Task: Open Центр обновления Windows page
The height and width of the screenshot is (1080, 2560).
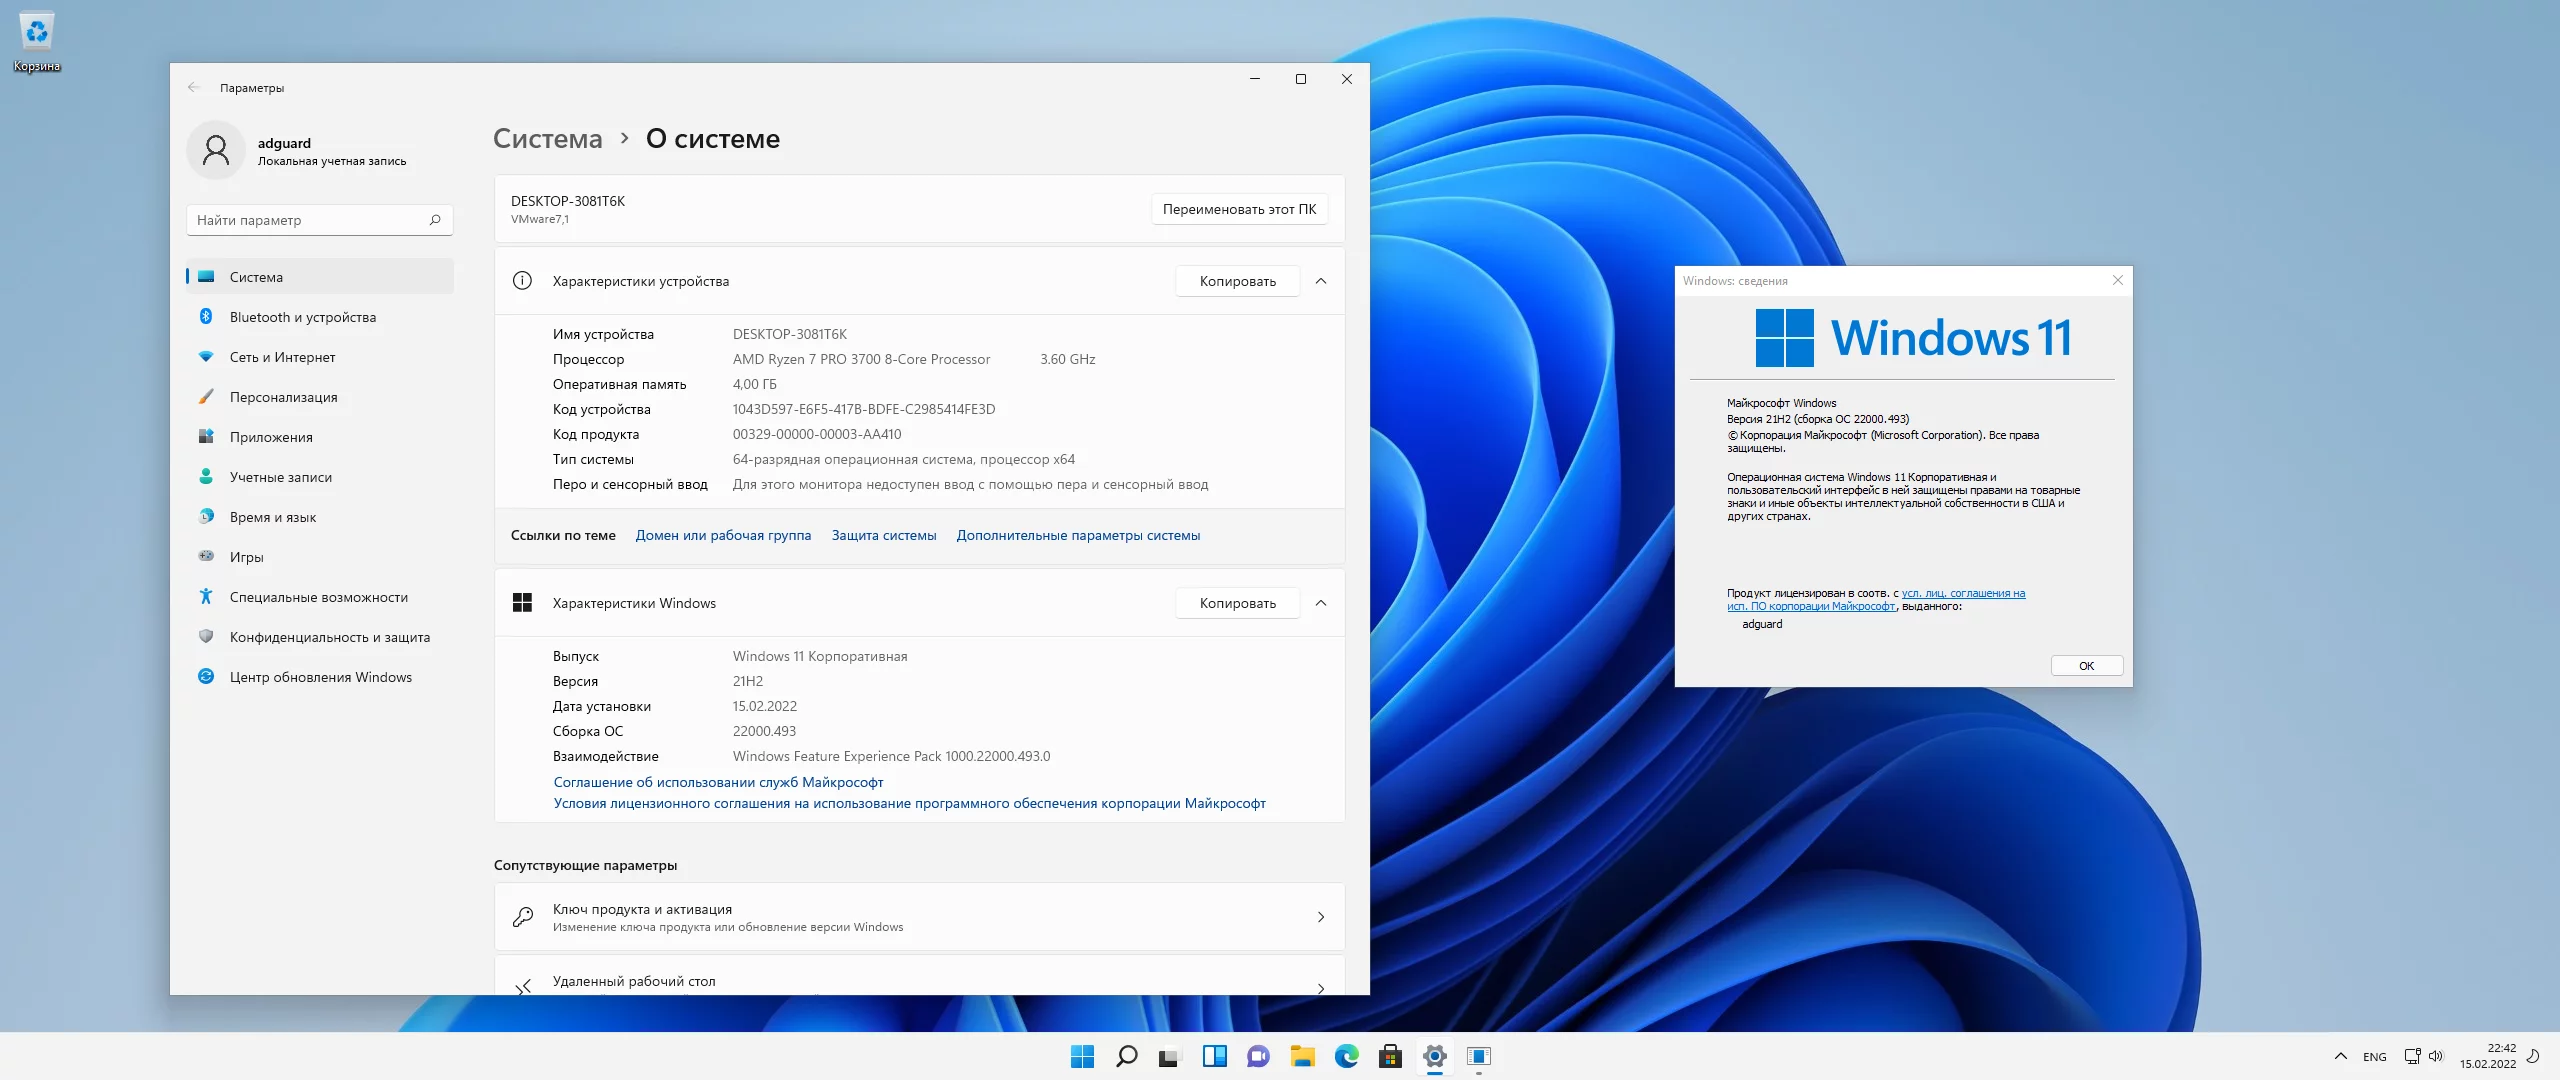Action: pyautogui.click(x=320, y=677)
